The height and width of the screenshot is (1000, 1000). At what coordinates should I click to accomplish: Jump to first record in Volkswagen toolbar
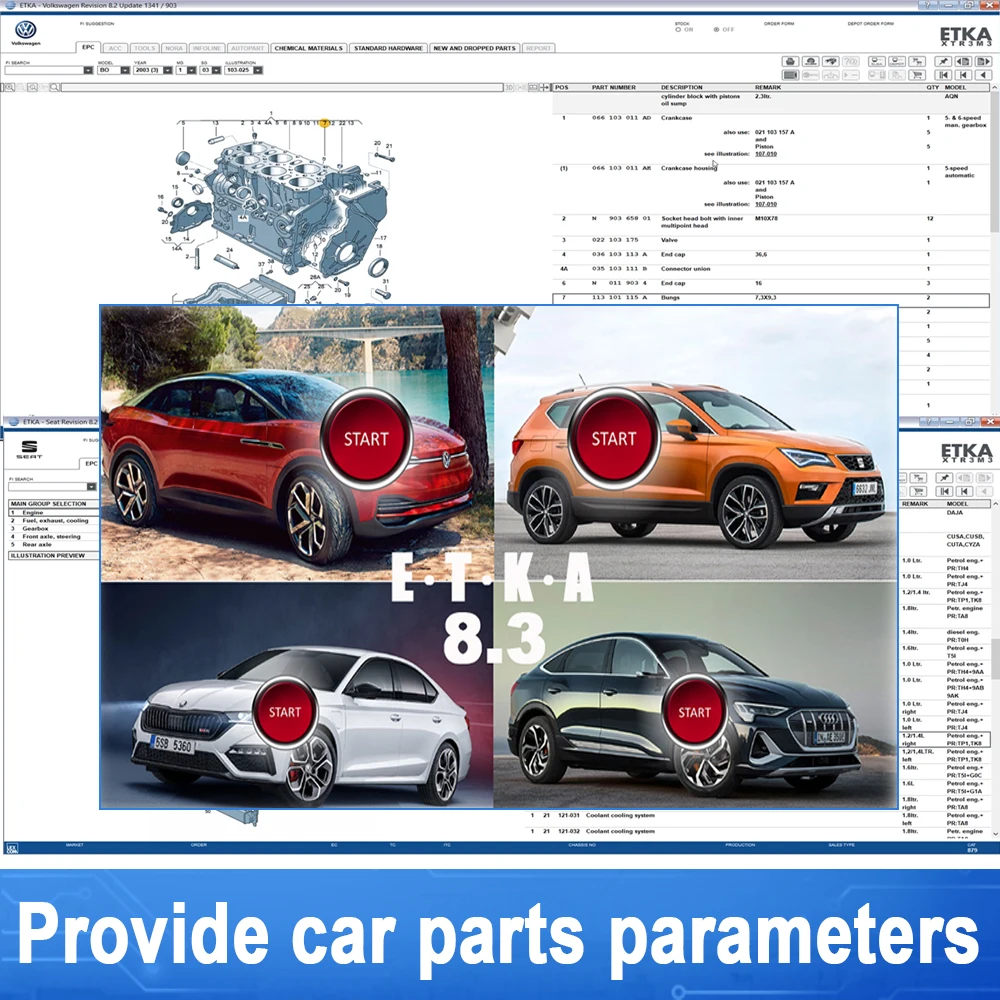click(x=943, y=75)
